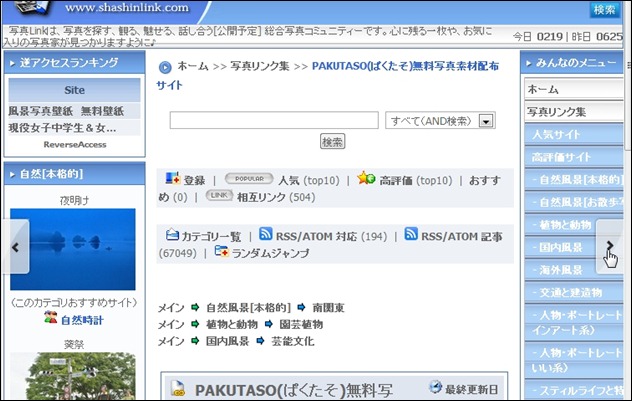Click the blue 検索 button in header
The image size is (632, 401).
point(604,9)
